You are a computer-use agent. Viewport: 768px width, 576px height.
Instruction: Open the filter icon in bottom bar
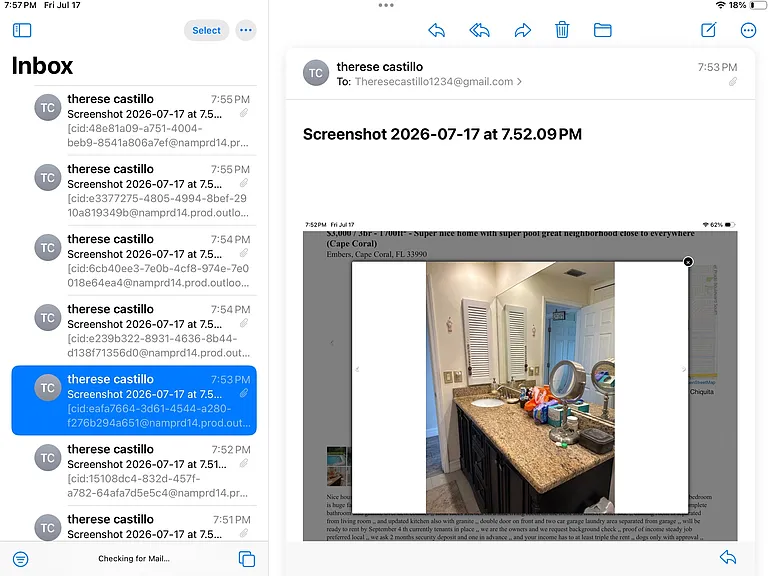pos(21,559)
